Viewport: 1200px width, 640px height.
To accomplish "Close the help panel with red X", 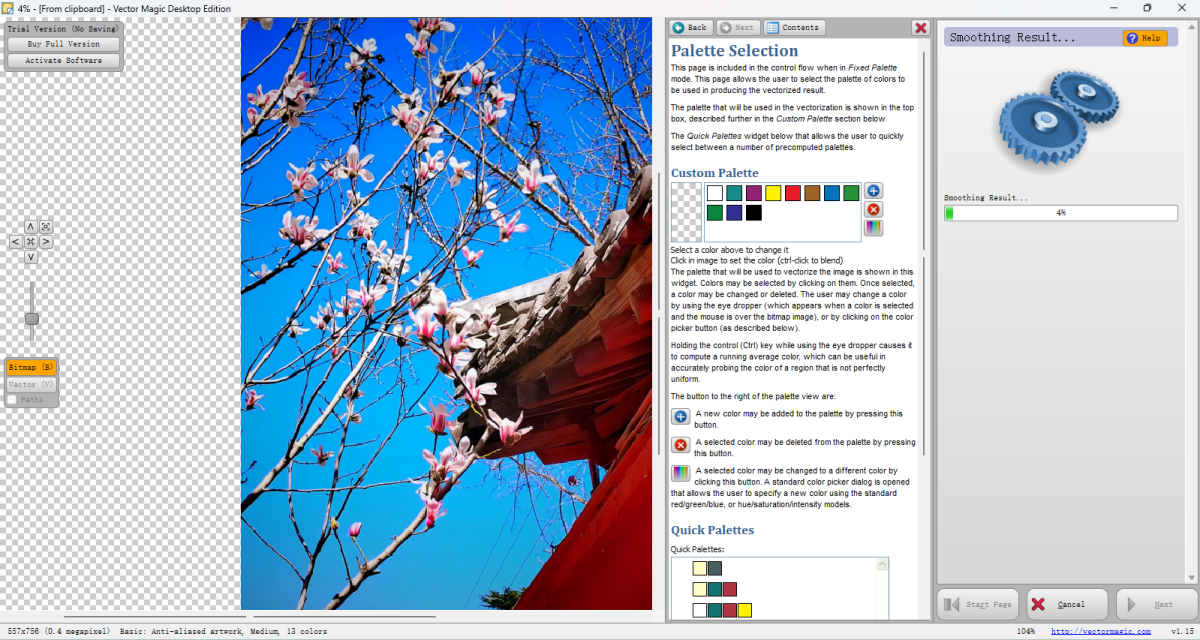I will pyautogui.click(x=920, y=28).
